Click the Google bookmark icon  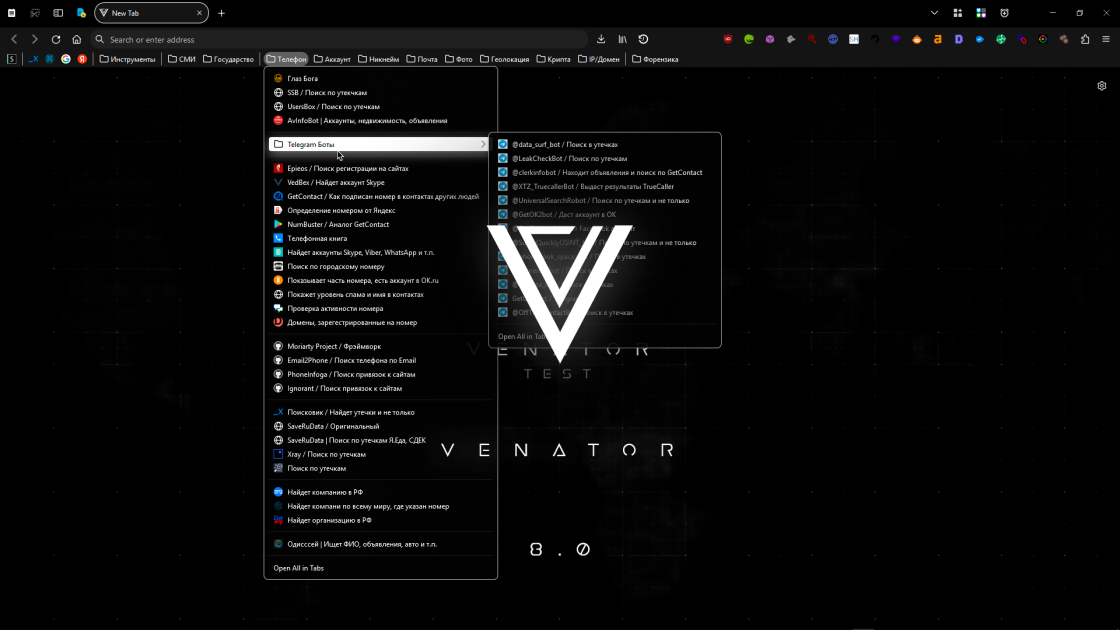[x=66, y=59]
